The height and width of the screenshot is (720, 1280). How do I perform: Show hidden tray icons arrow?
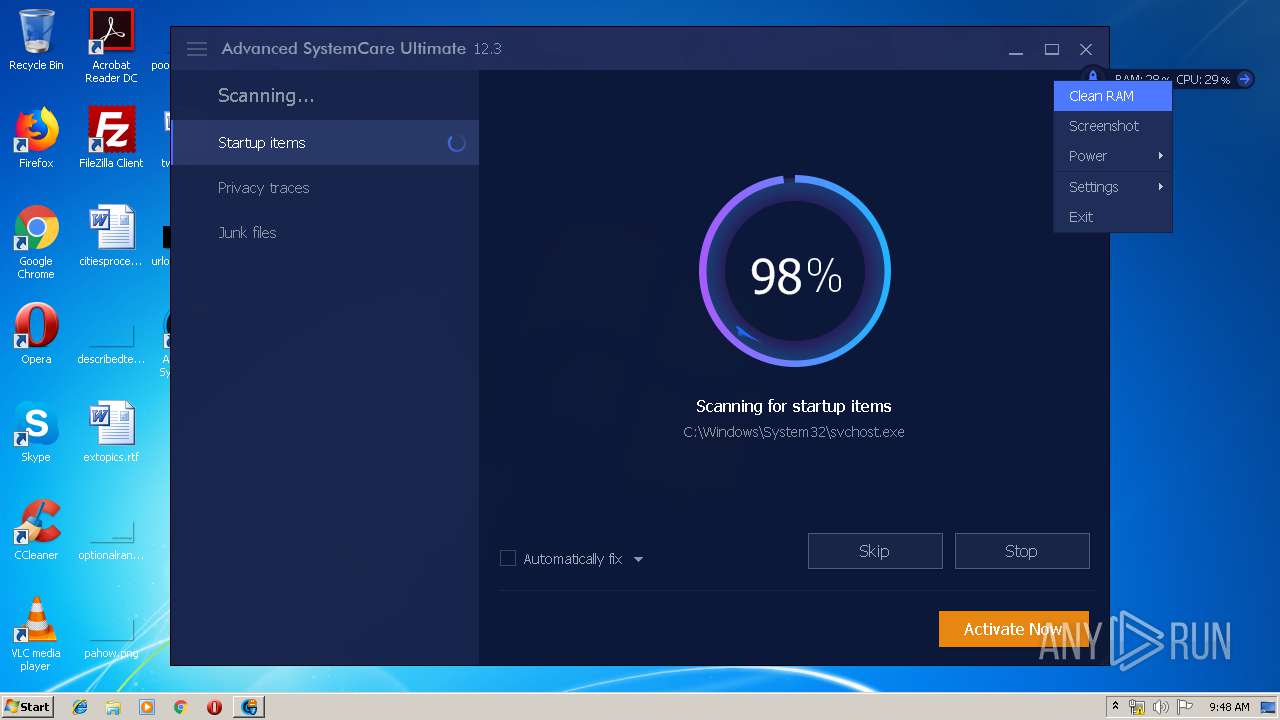[1115, 707]
